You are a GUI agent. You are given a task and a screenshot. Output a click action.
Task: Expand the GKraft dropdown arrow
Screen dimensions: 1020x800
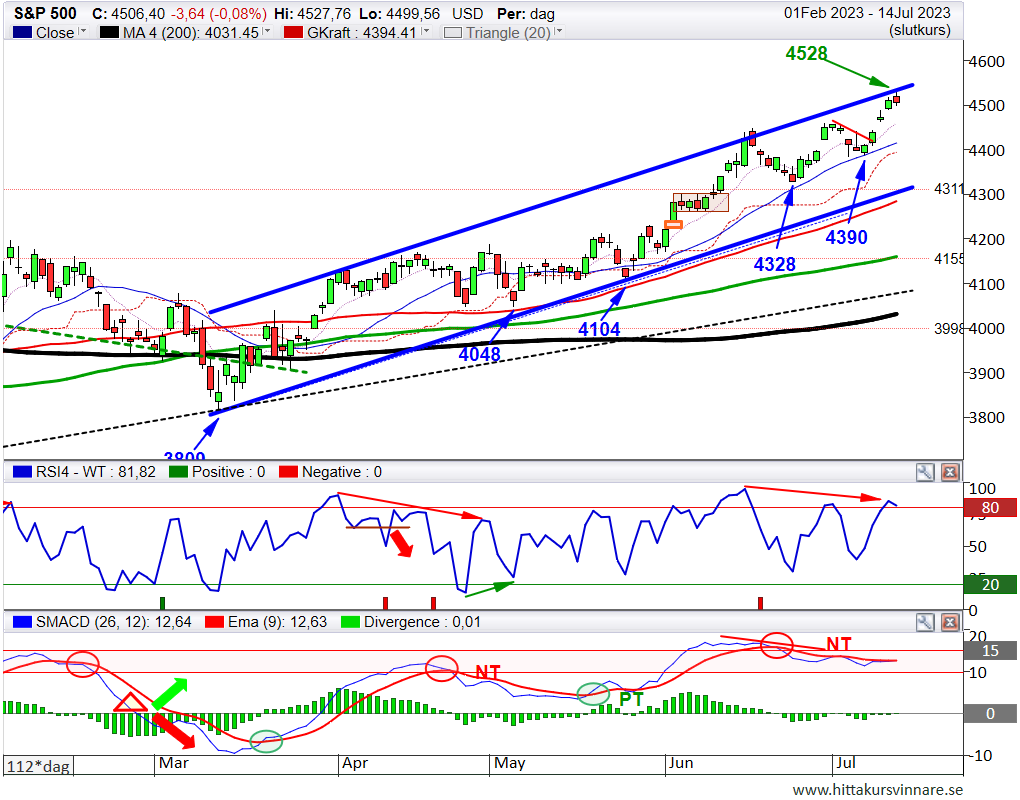(425, 31)
